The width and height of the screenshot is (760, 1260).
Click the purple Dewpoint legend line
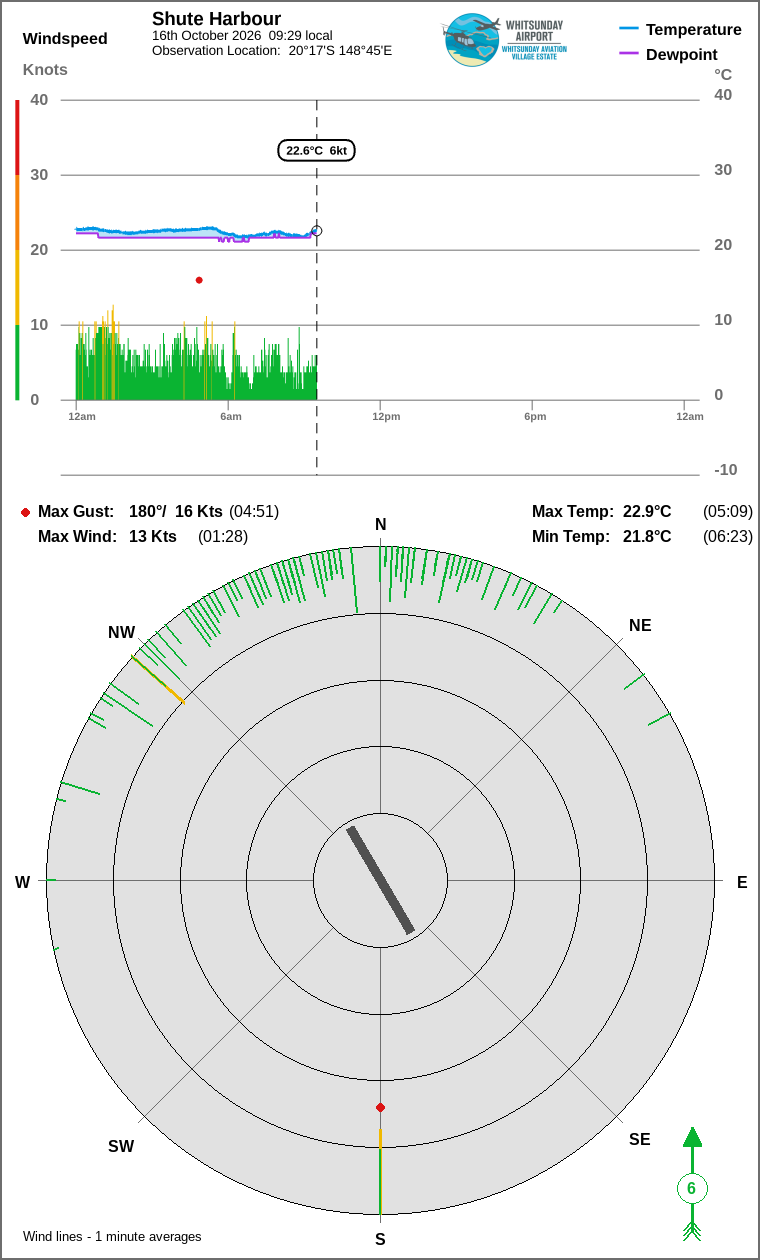(x=629, y=54)
